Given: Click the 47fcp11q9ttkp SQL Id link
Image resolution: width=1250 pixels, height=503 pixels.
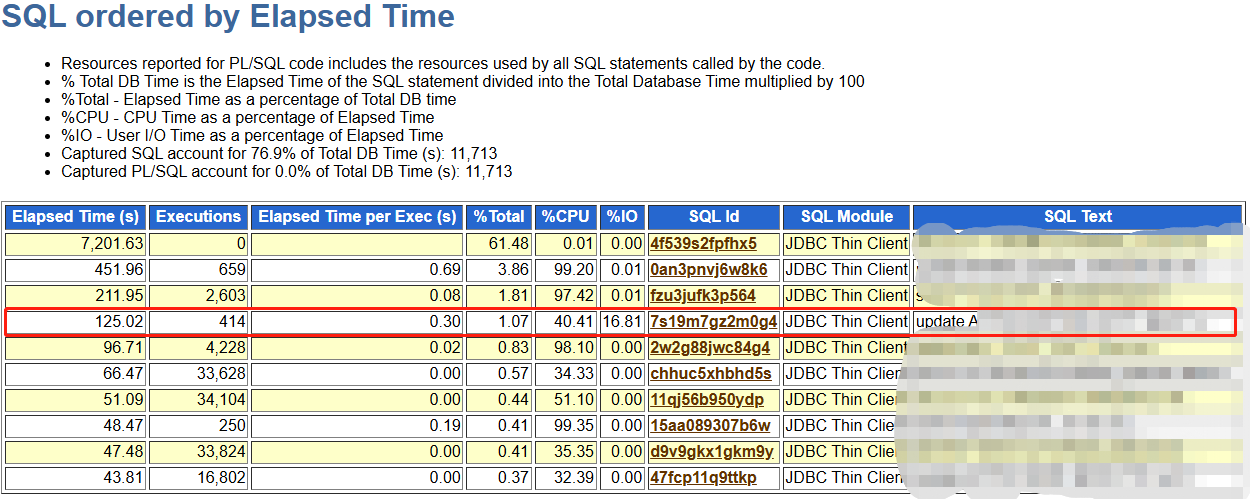Looking at the screenshot, I should [x=703, y=478].
